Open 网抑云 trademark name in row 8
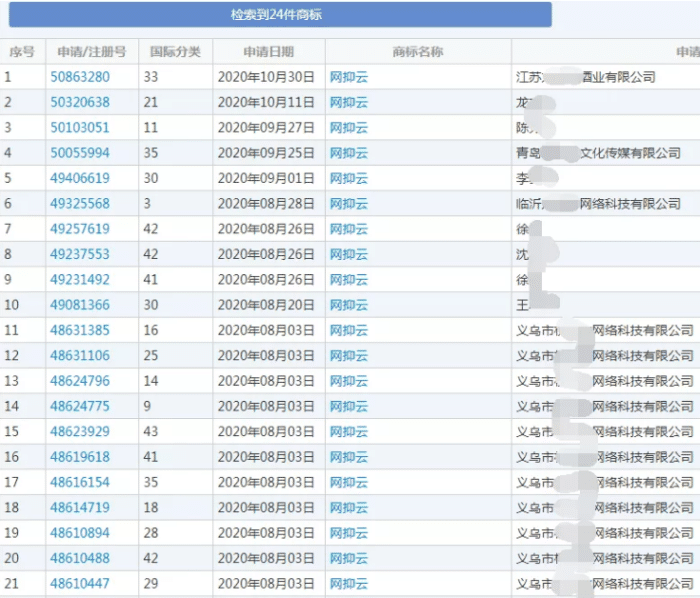Viewport: 700px width, 598px height. click(x=349, y=255)
